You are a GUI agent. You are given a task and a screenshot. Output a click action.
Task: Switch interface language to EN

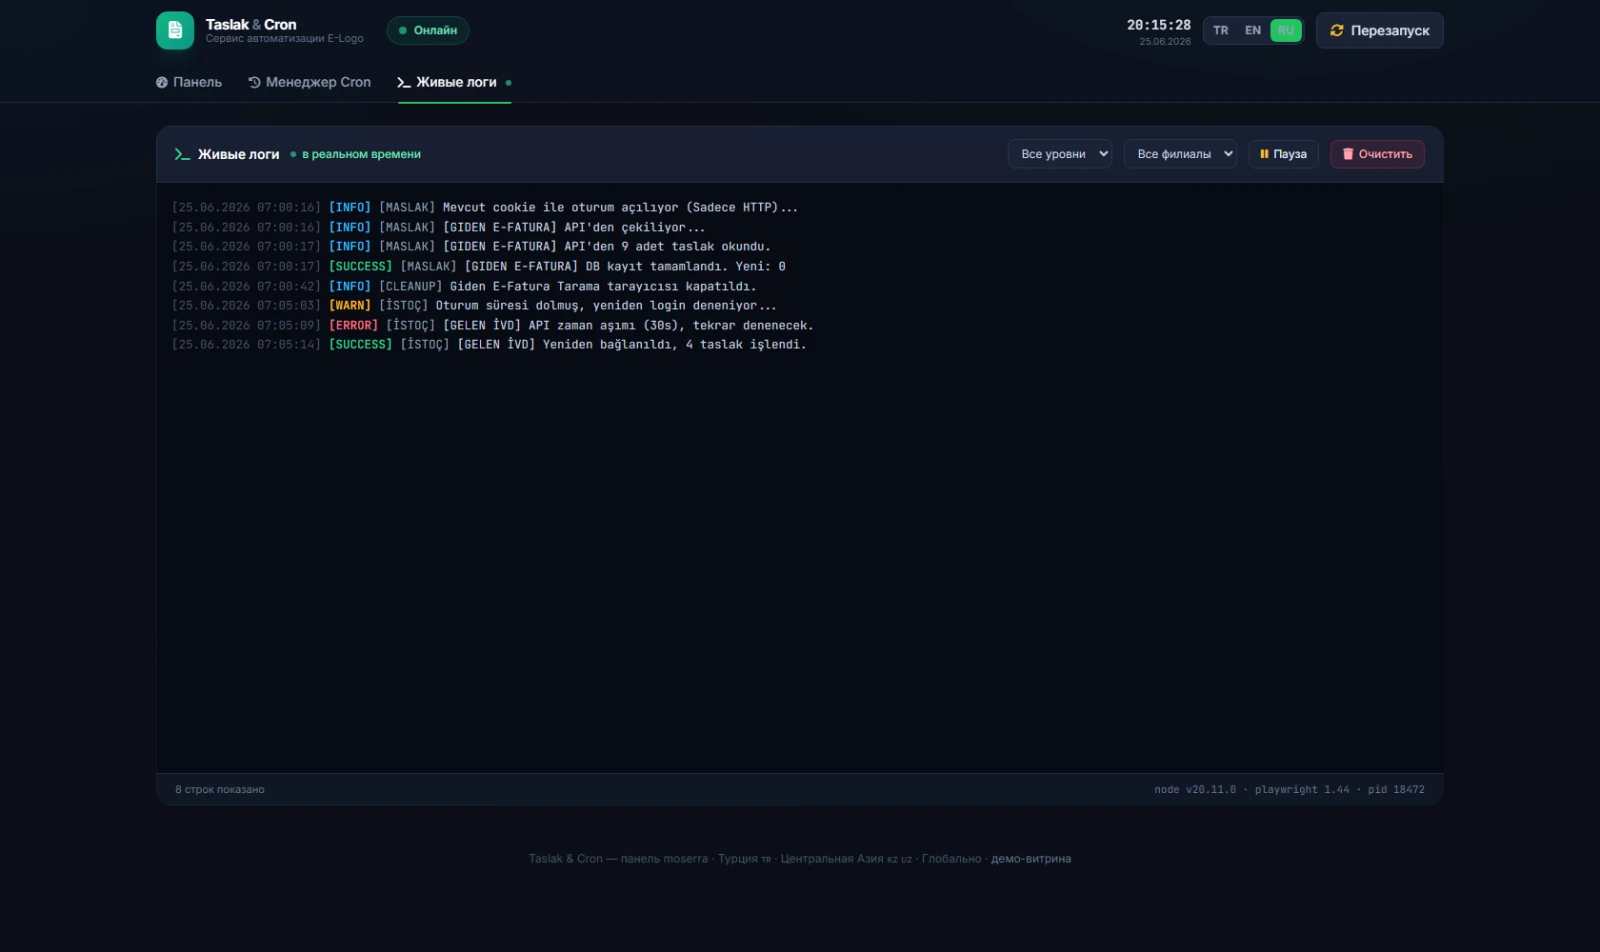1253,30
